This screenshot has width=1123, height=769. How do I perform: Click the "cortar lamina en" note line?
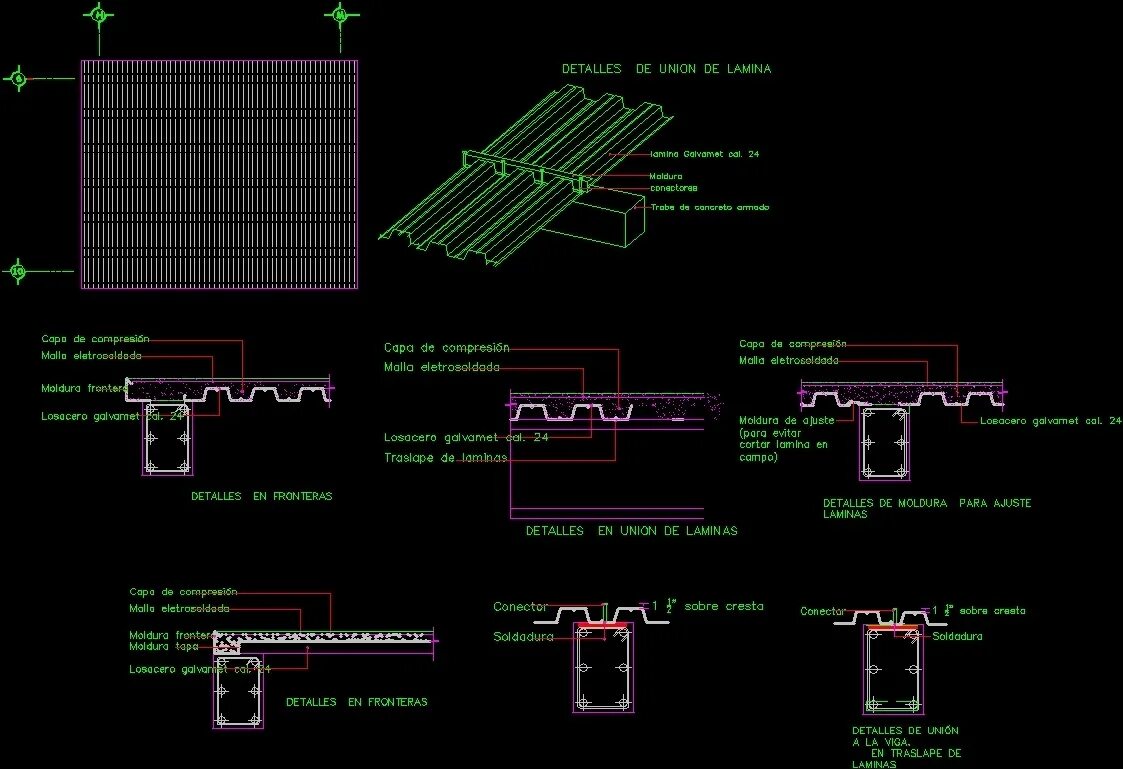click(784, 445)
